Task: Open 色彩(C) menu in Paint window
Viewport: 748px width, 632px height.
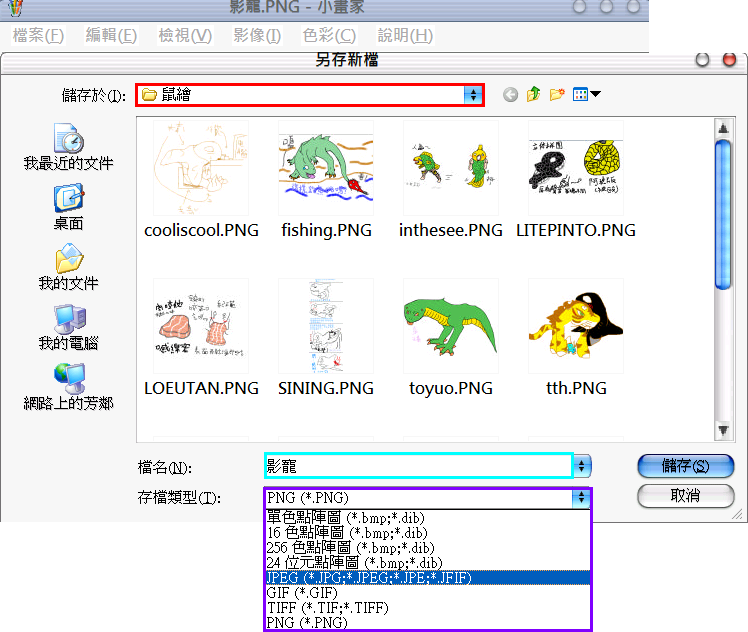Action: [329, 35]
